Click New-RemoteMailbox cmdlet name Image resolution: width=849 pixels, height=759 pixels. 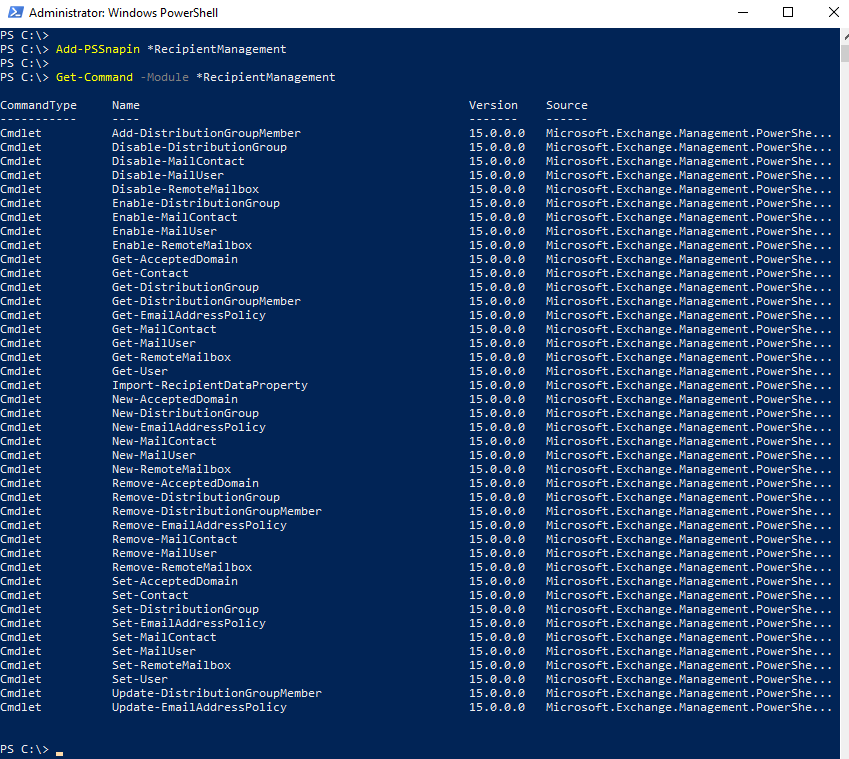(x=171, y=469)
